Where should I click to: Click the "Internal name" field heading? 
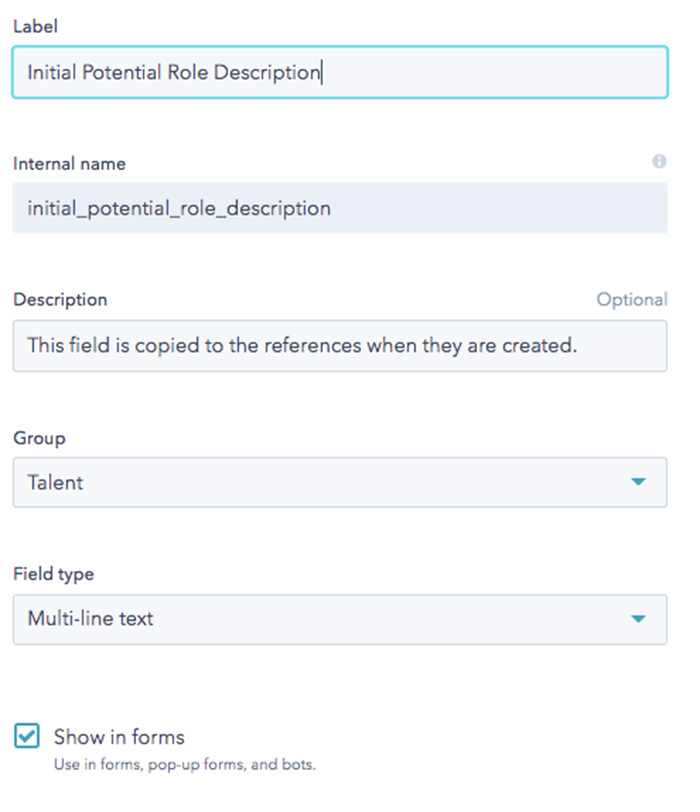tap(69, 164)
